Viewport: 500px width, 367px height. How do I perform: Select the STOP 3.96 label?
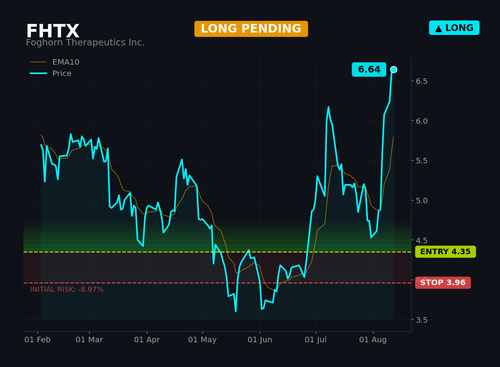point(443,283)
